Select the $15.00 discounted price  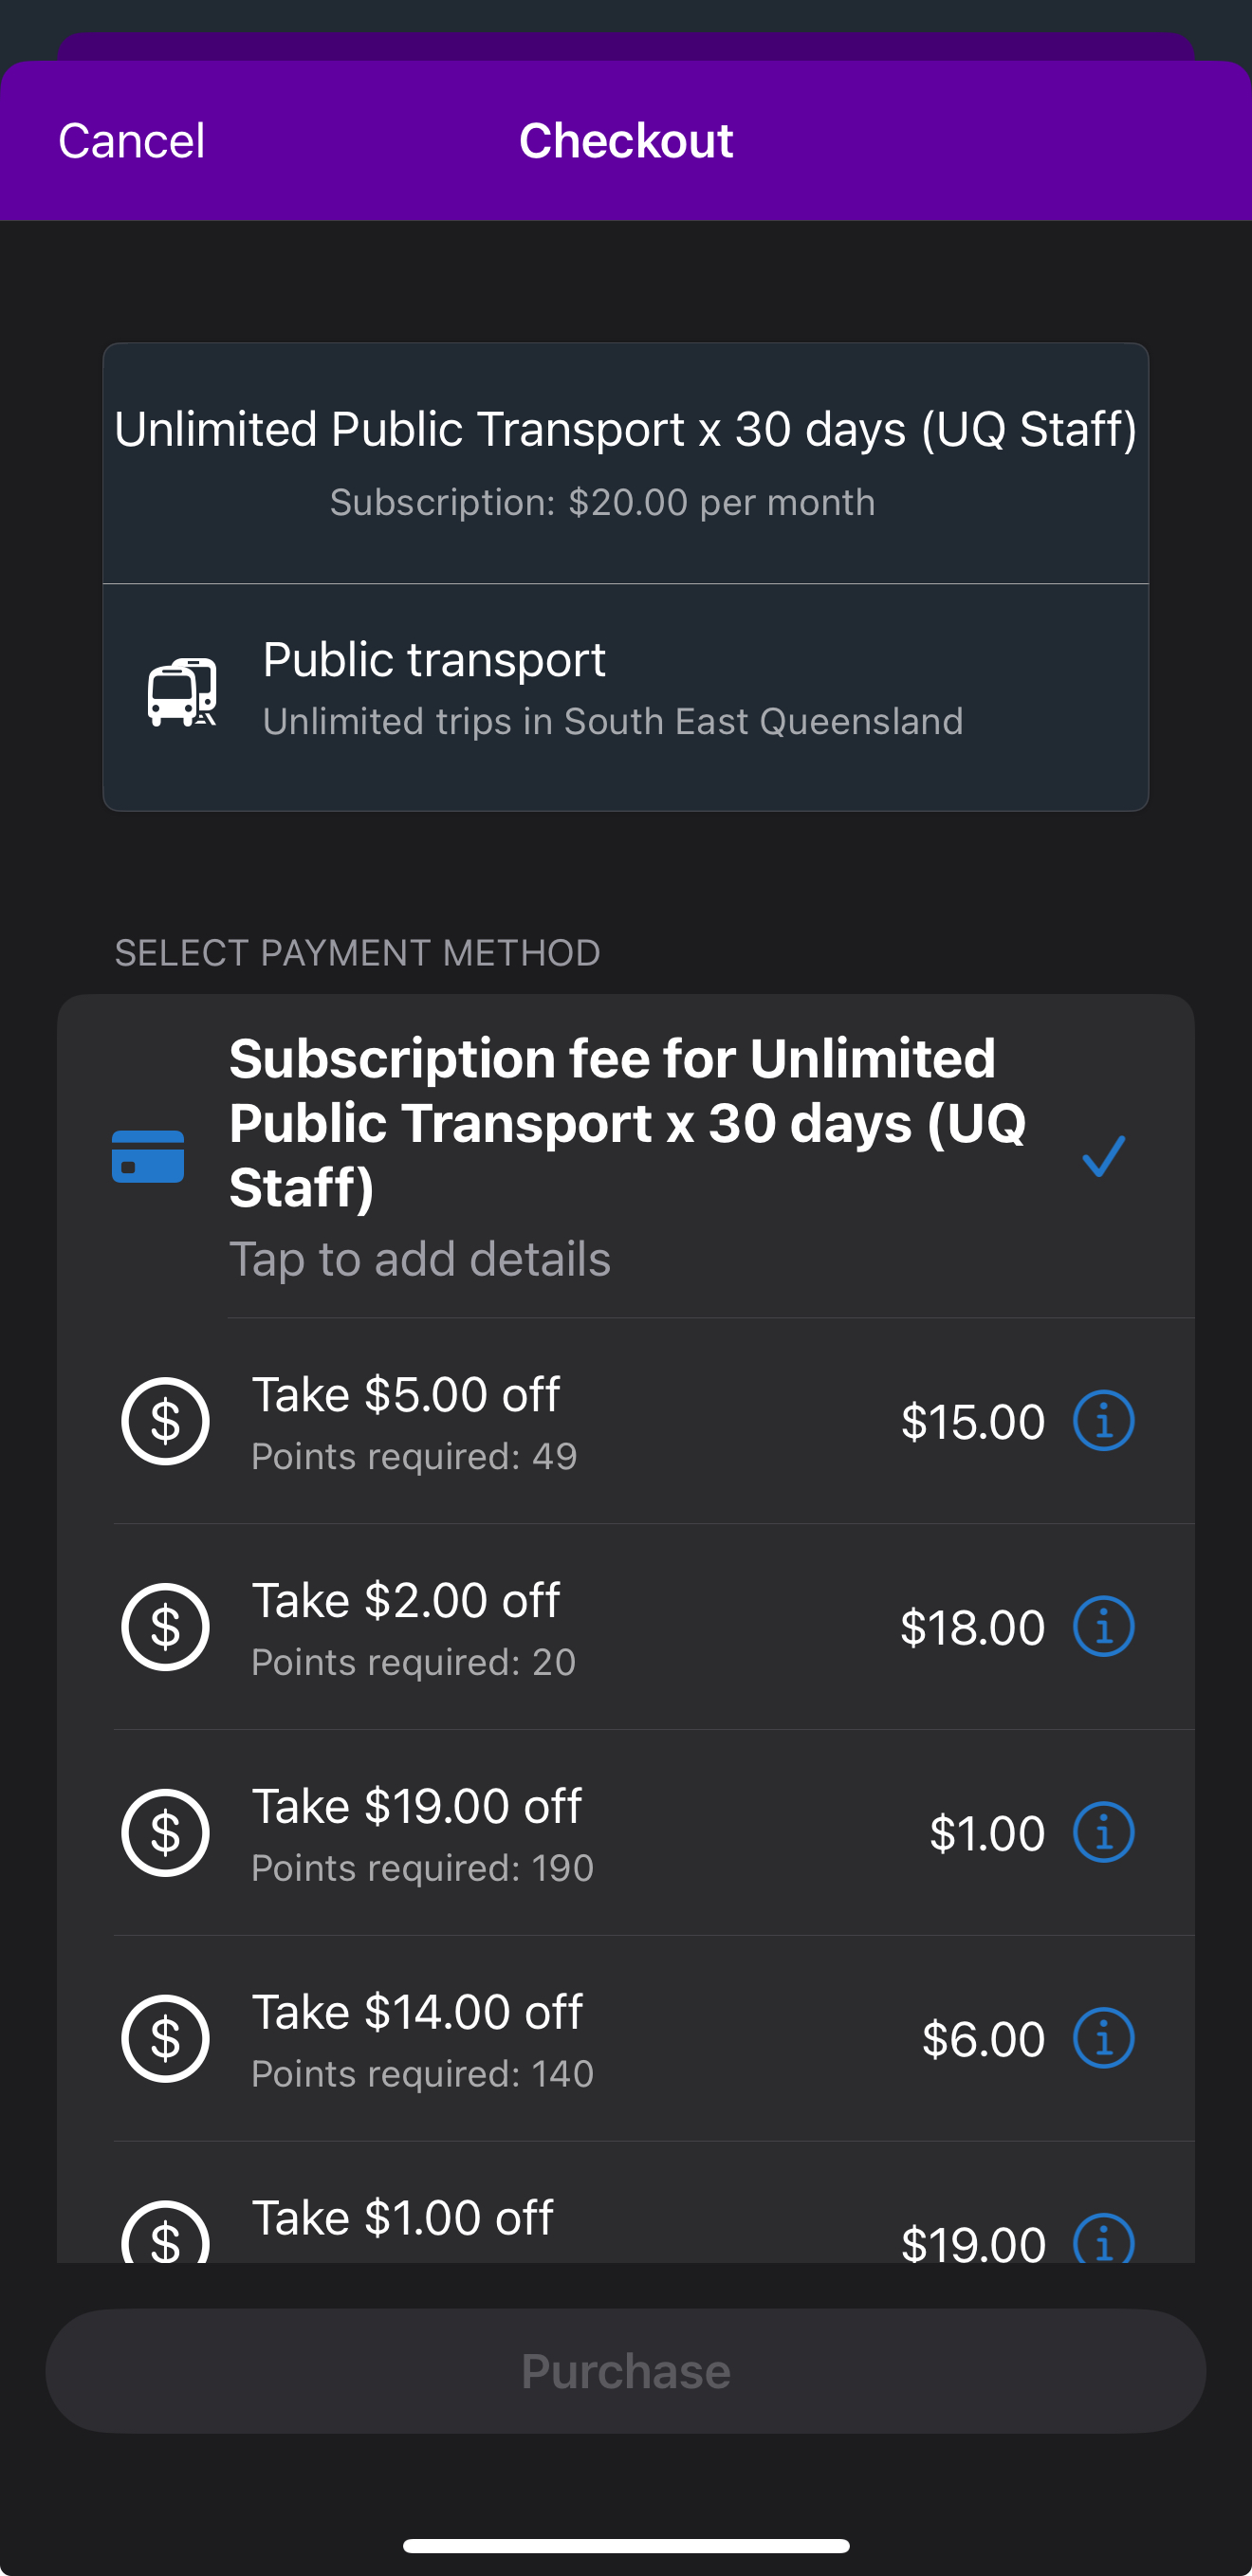coord(972,1422)
